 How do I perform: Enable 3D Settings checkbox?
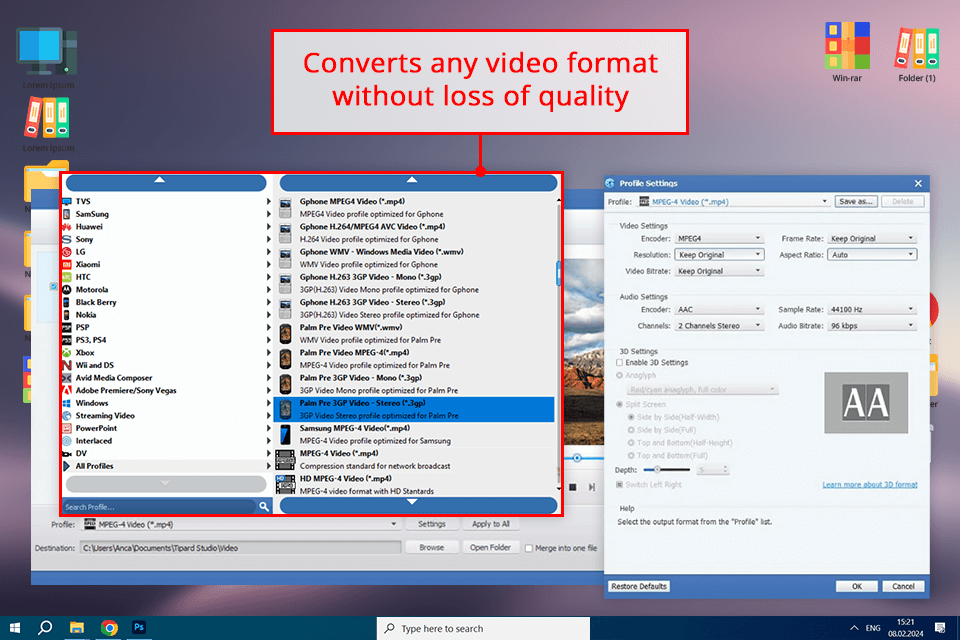[x=620, y=363]
